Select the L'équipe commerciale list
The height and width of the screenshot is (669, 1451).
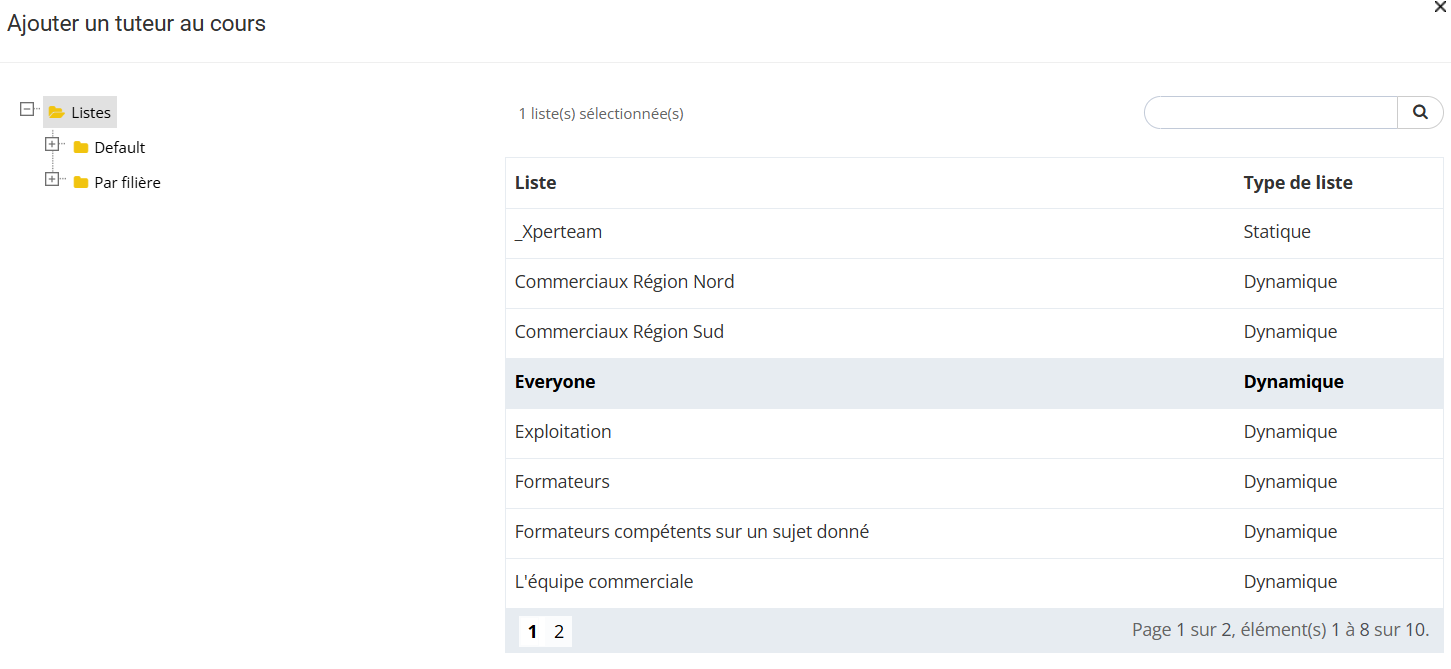(603, 582)
